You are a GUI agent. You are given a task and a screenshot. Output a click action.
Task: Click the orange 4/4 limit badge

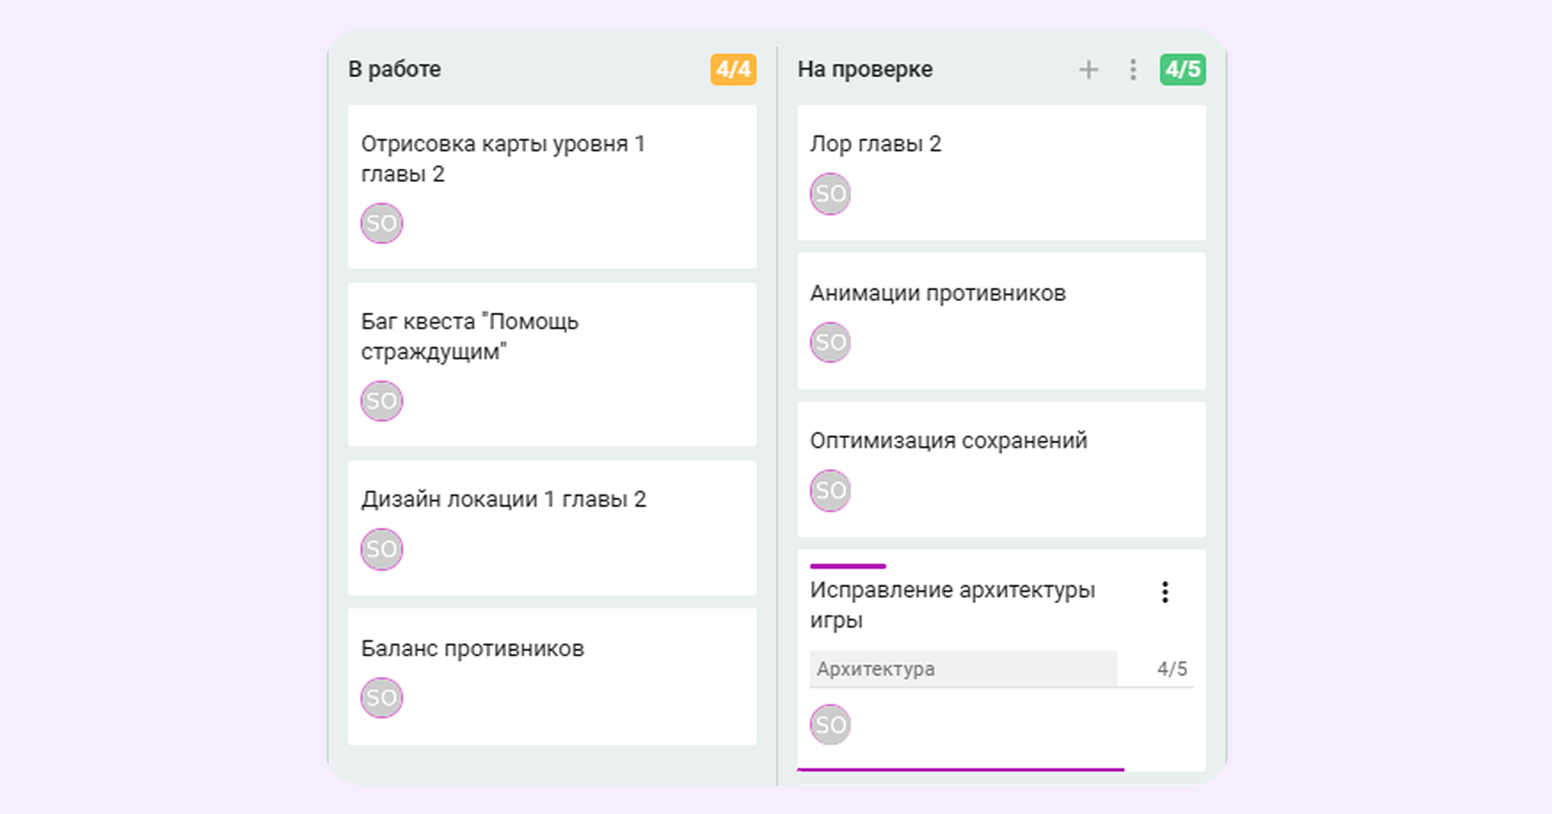point(733,69)
